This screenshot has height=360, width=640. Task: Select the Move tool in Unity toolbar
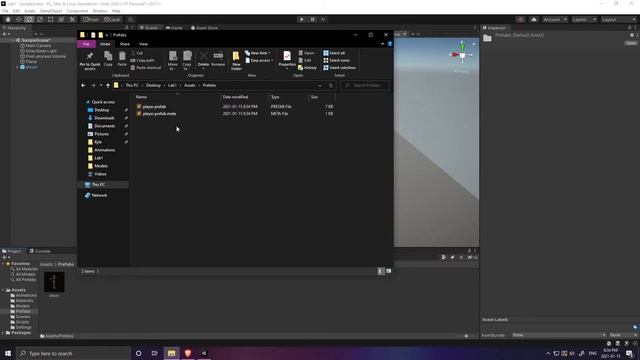[x=18, y=20]
